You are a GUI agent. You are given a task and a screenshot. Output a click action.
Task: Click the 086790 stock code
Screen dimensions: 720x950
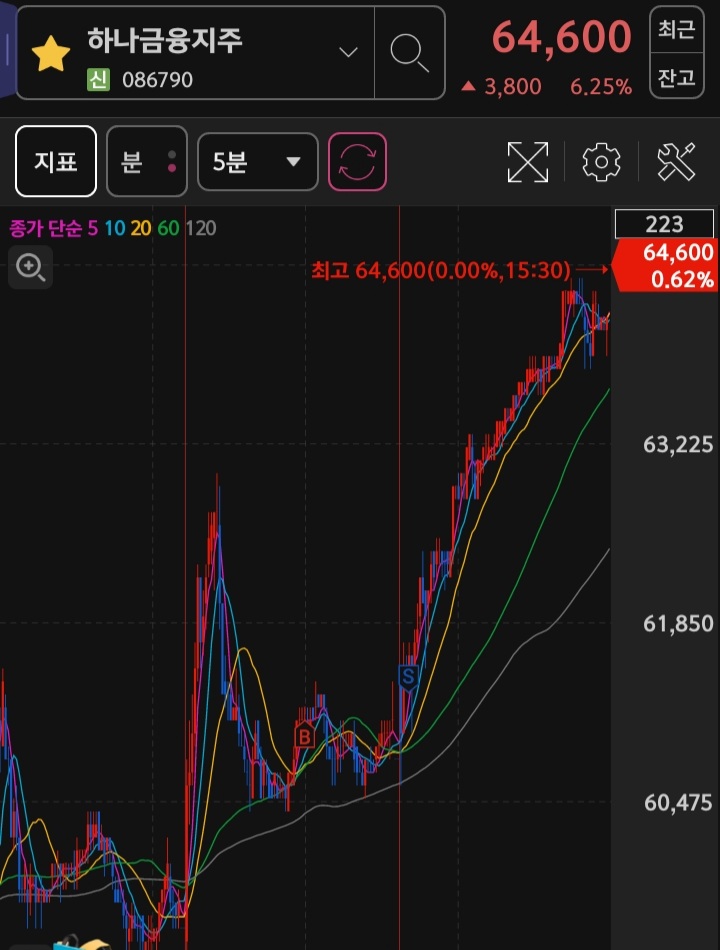pos(158,80)
